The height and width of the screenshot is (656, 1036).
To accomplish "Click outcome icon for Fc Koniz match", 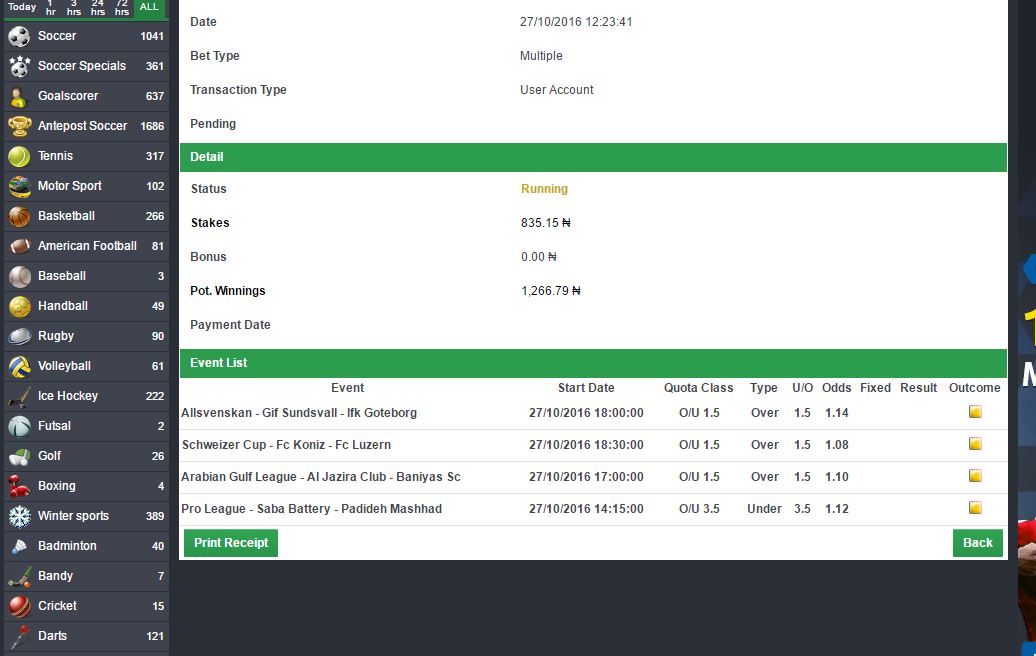I will tap(975, 443).
